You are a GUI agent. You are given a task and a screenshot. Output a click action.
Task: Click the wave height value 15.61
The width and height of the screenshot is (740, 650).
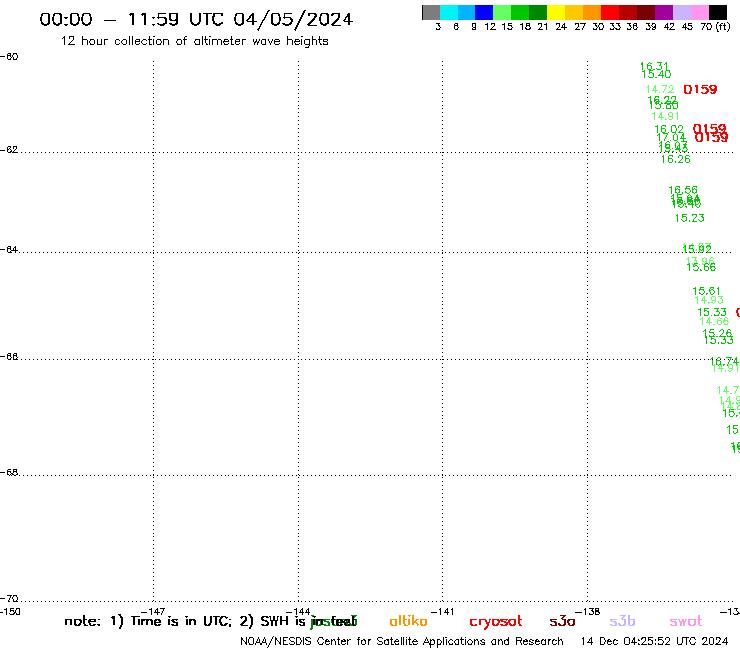click(706, 291)
